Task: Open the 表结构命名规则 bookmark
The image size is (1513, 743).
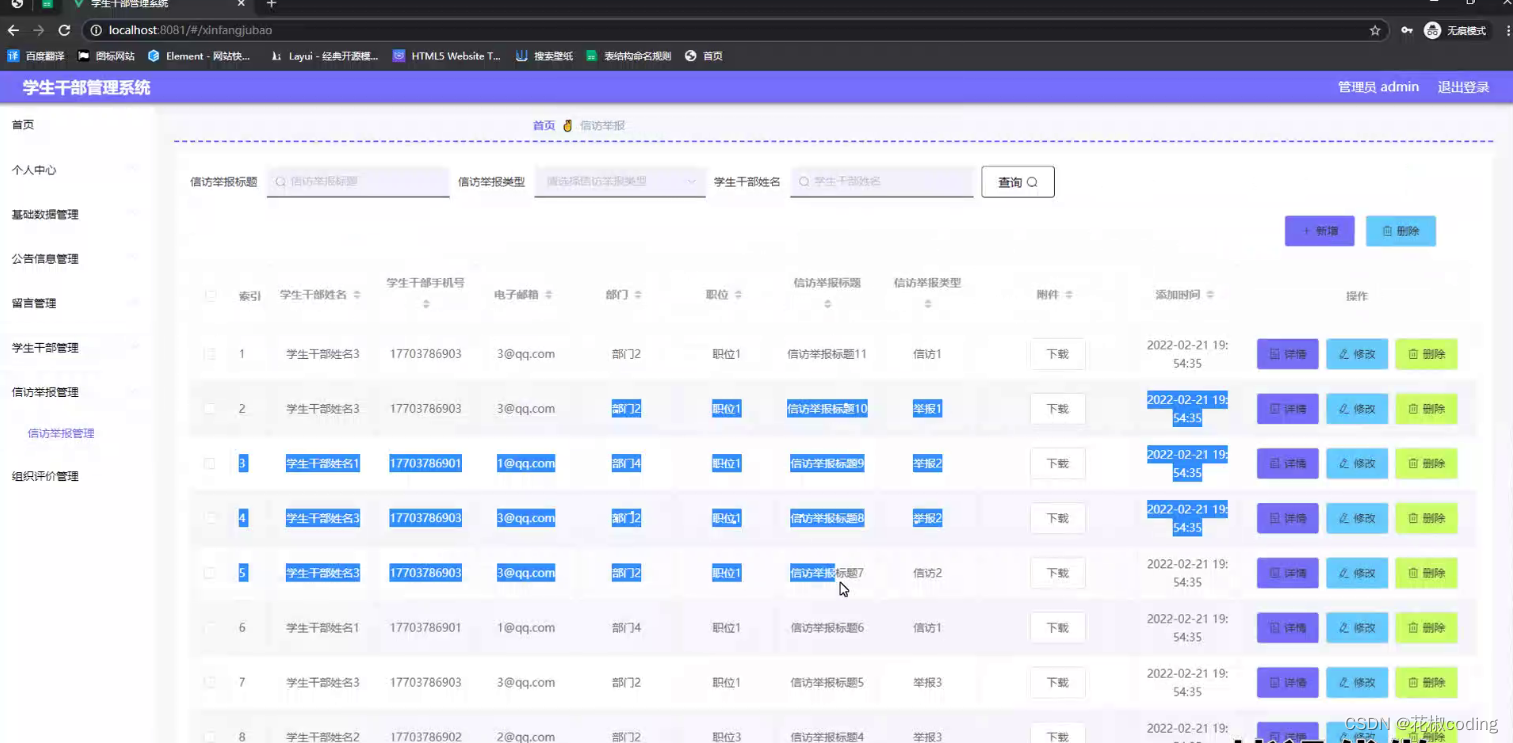Action: (628, 56)
